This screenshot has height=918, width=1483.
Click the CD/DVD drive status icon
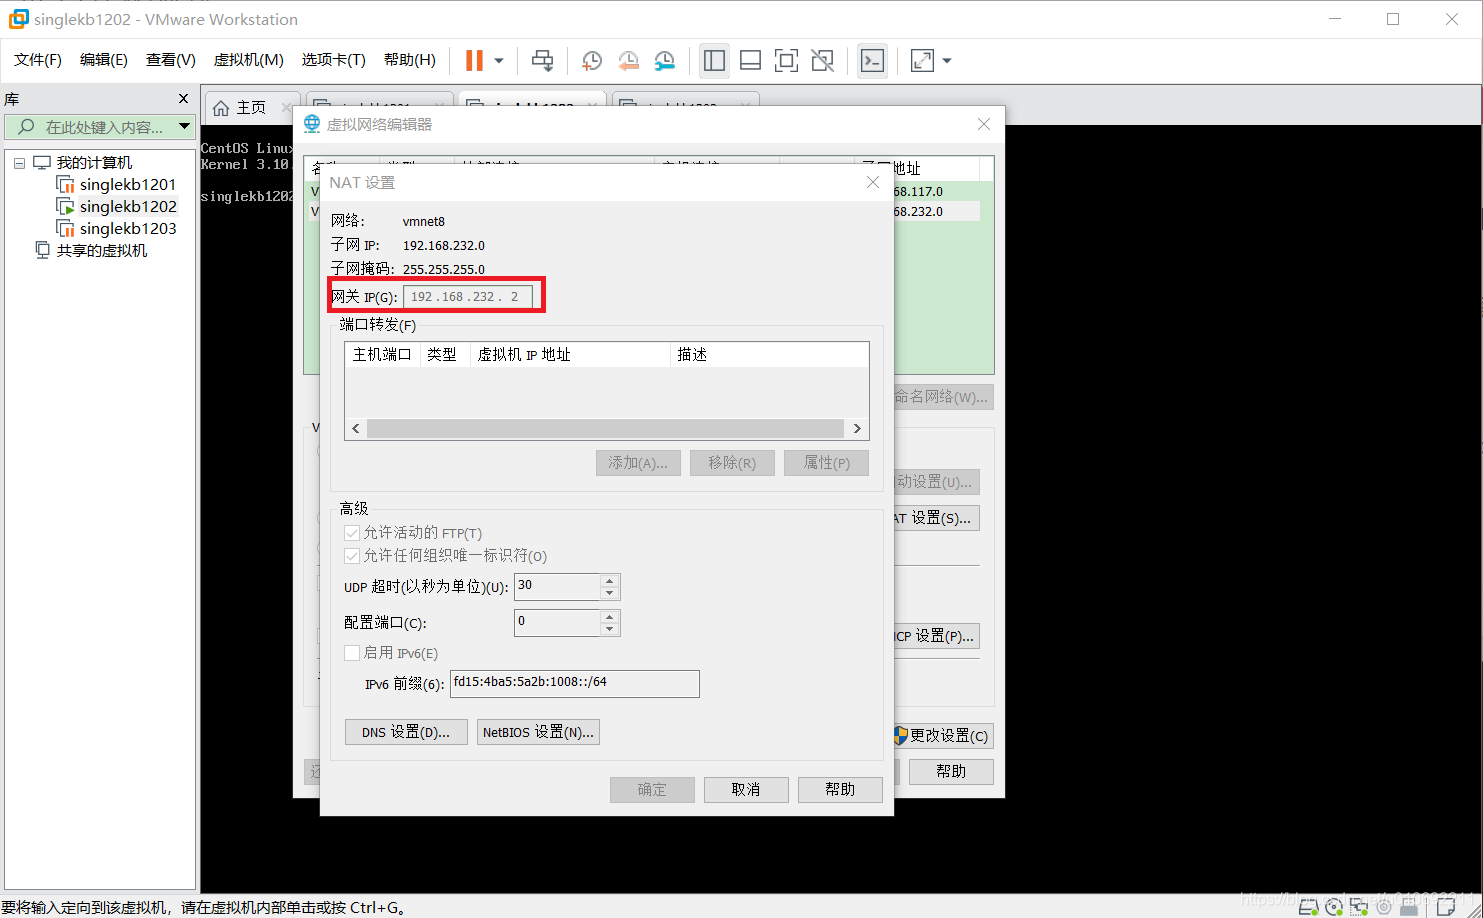coord(1333,907)
